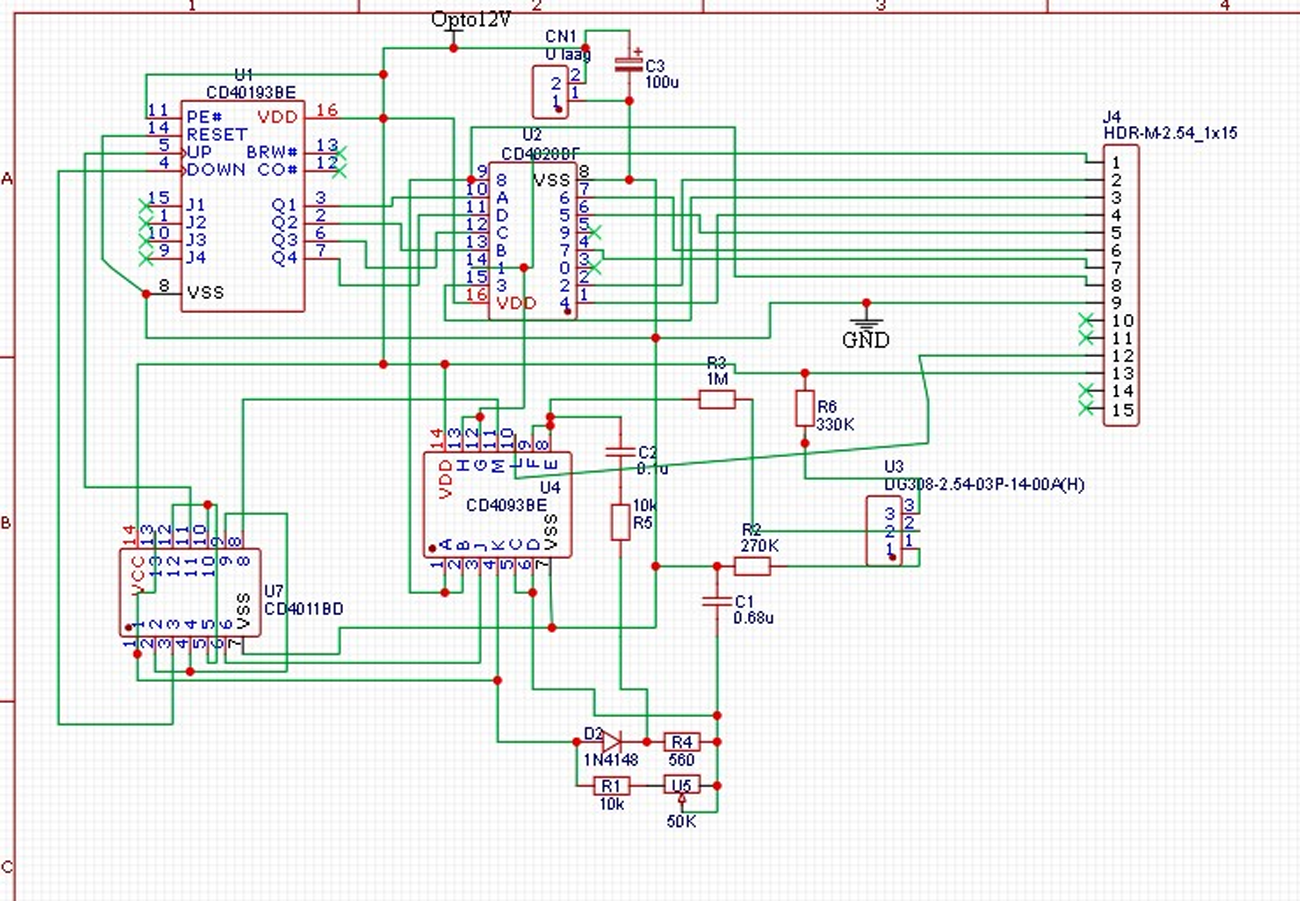The image size is (1300, 901).
Task: Select resistor R3 symbol
Action: click(x=717, y=400)
